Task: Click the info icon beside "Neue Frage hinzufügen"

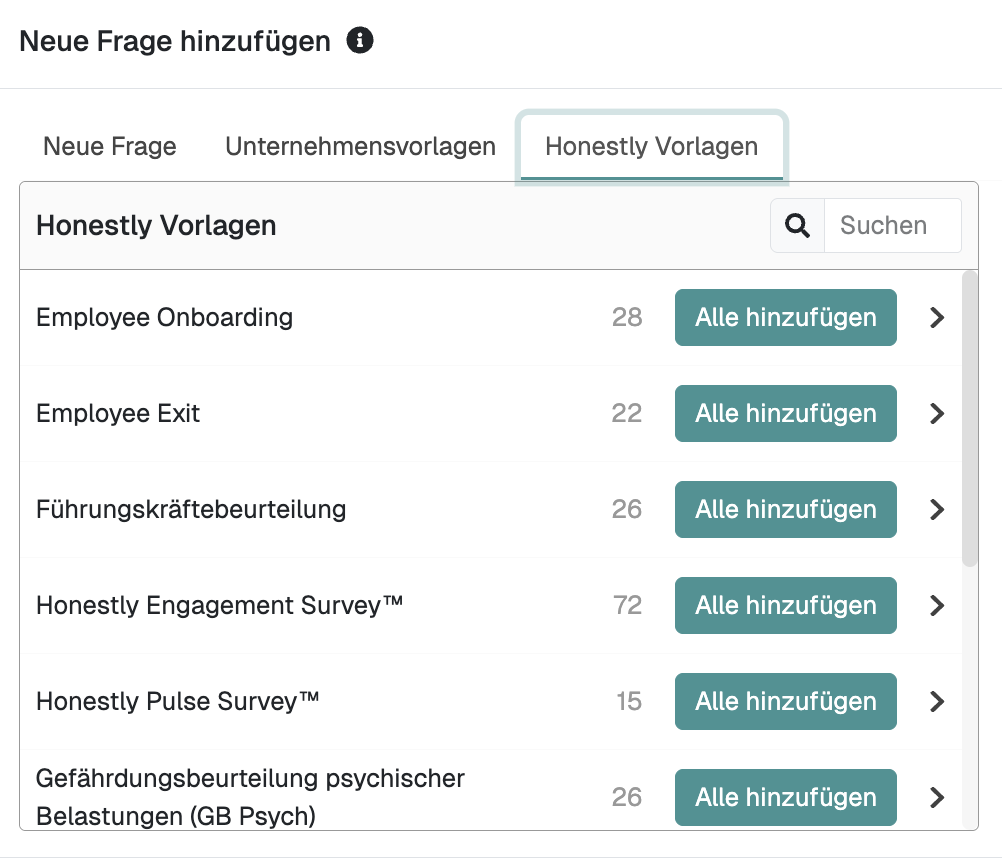Action: pyautogui.click(x=360, y=40)
